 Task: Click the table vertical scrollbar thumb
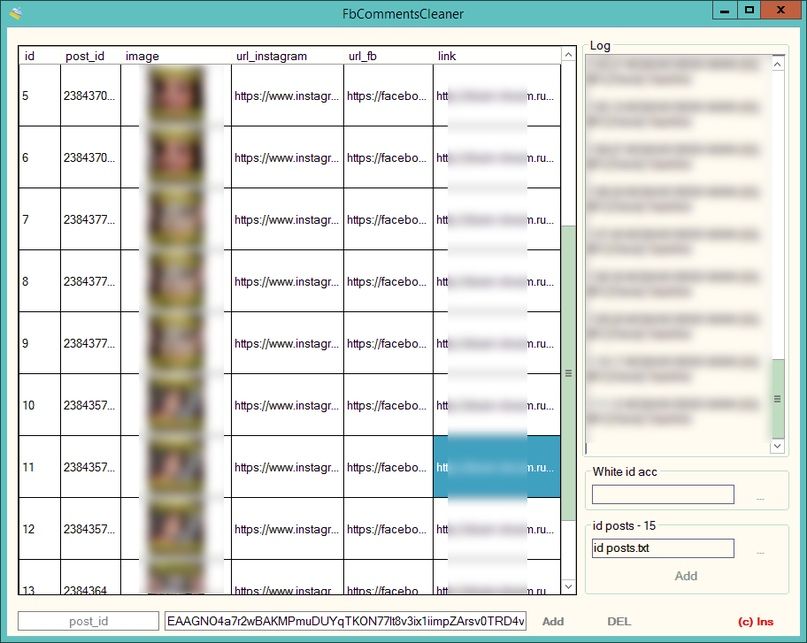[568, 373]
